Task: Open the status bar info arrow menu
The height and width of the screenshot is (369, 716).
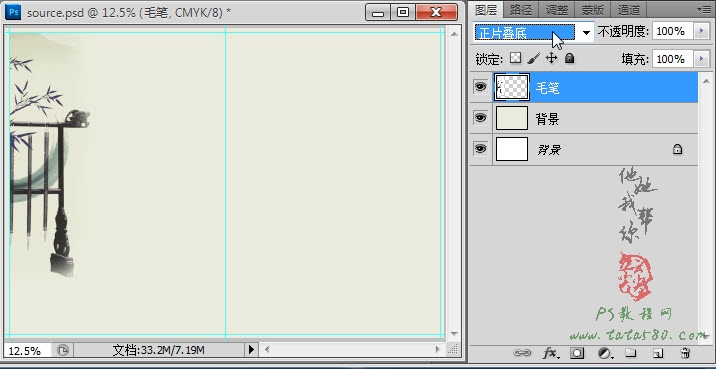Action: pyautogui.click(x=251, y=350)
